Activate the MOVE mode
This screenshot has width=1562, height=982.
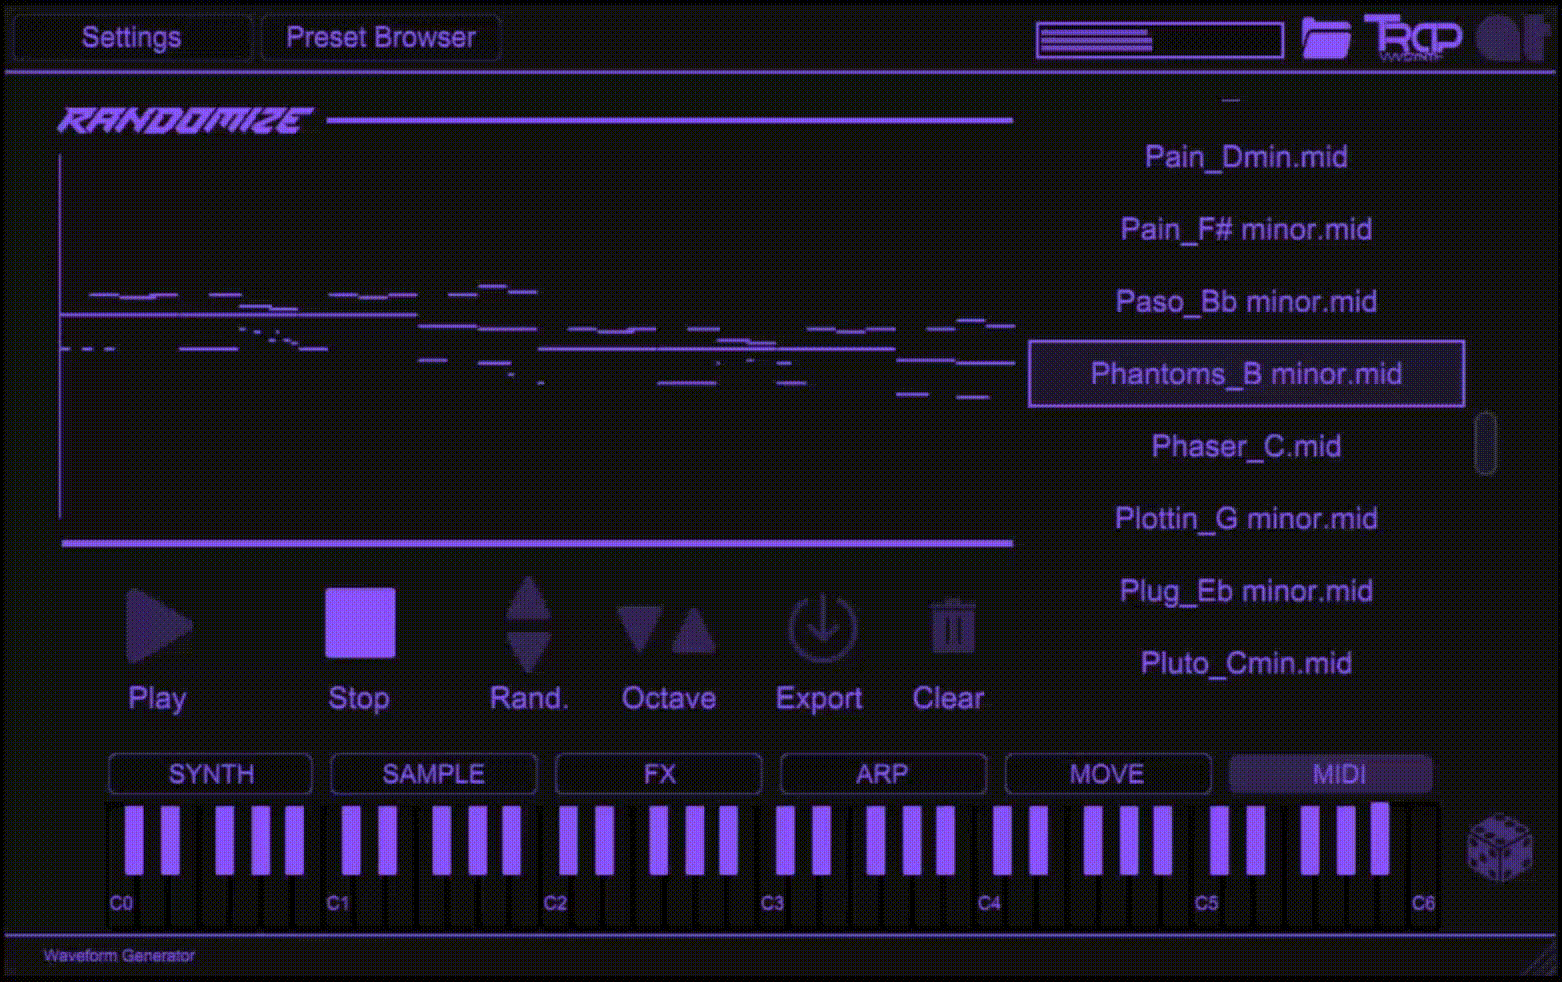click(1107, 773)
